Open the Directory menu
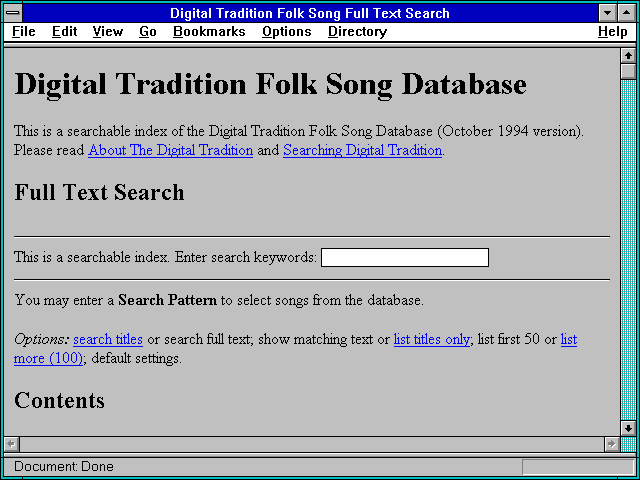Viewport: 640px width, 480px height. [x=358, y=32]
